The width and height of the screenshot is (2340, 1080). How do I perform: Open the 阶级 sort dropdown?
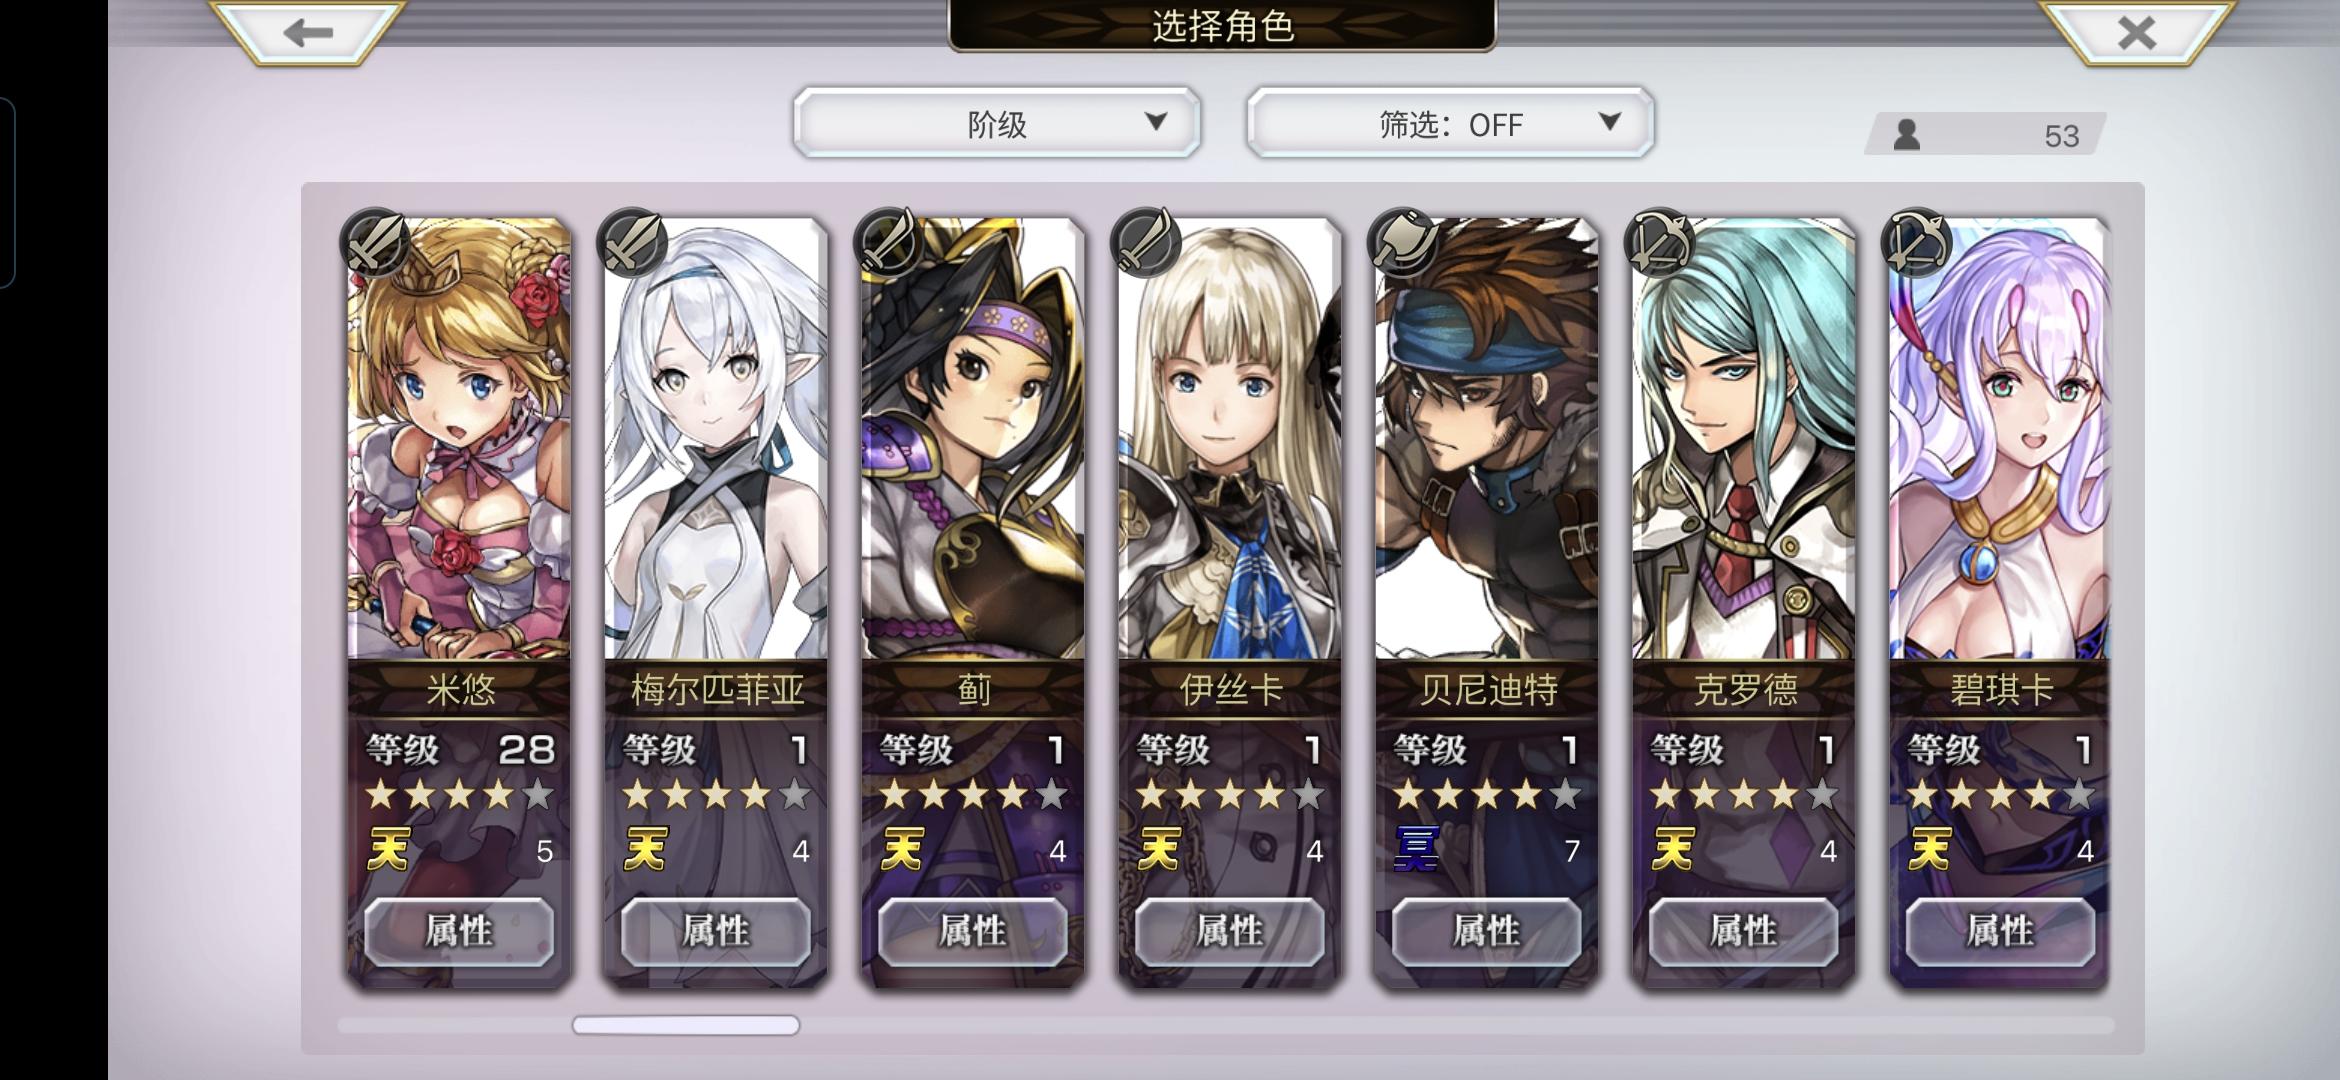[x=997, y=123]
